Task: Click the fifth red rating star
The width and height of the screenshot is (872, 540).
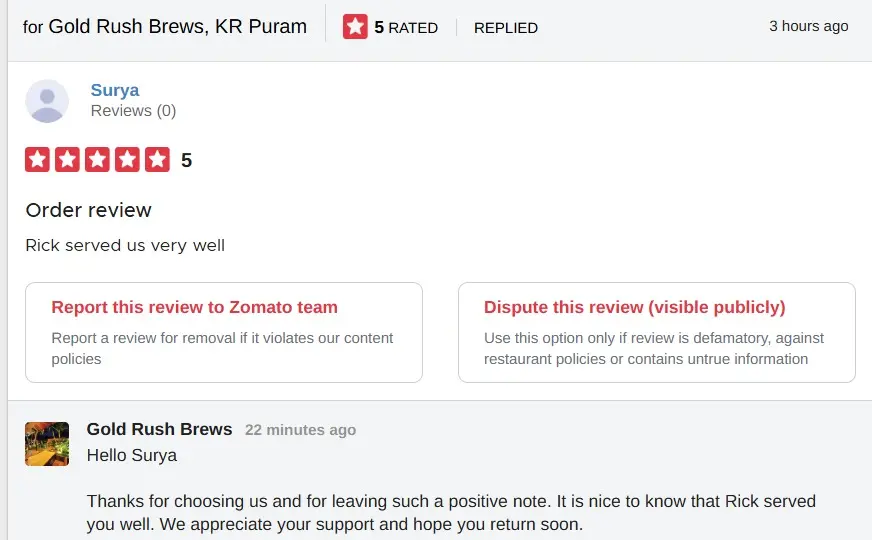Action: 157,160
